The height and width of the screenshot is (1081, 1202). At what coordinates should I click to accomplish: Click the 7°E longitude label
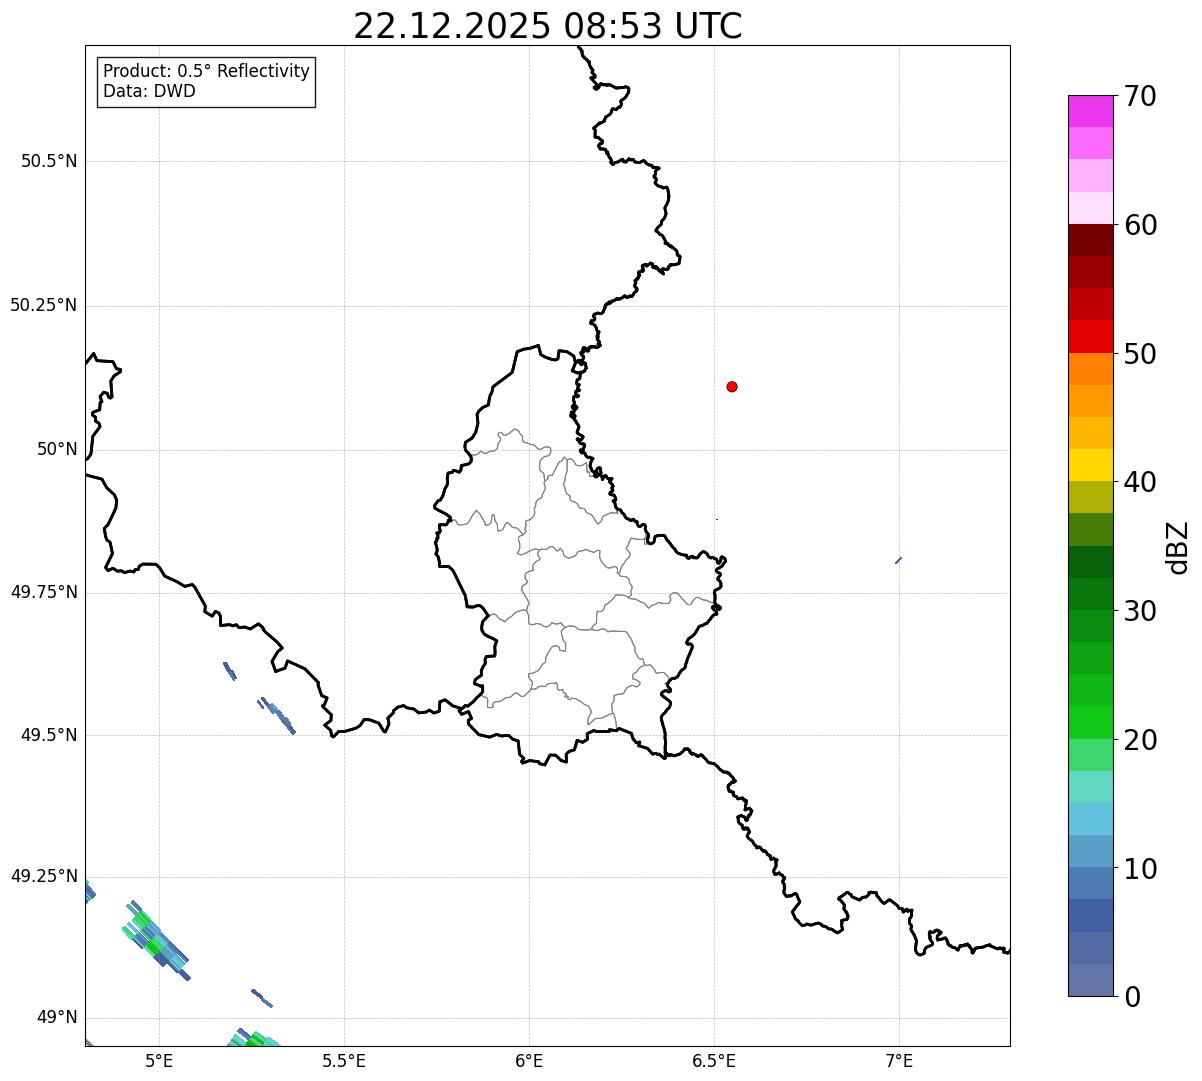point(899,1060)
